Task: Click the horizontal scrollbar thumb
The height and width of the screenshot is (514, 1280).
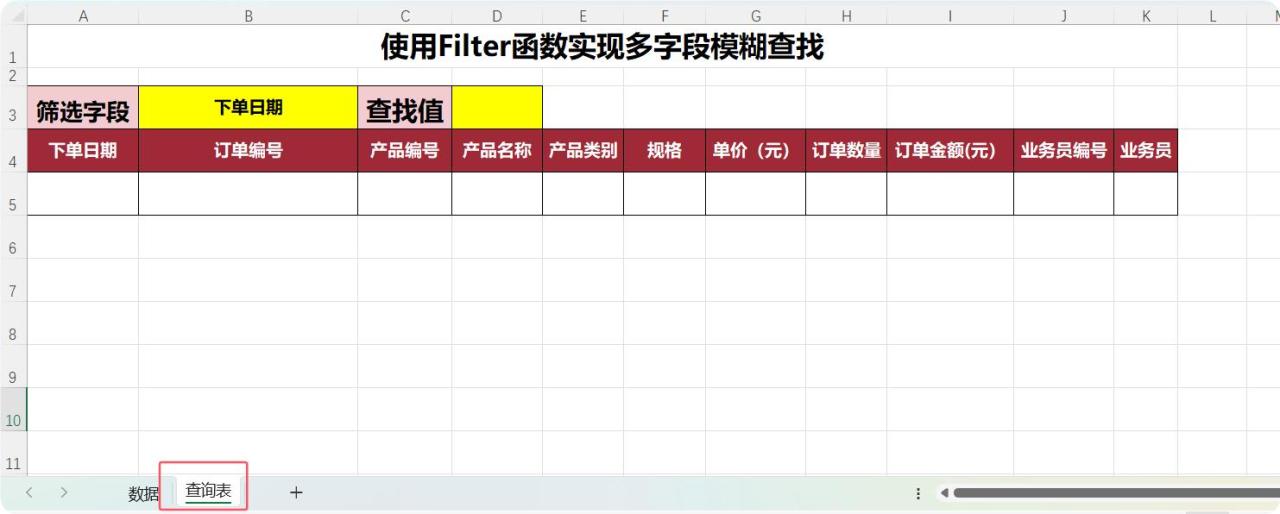Action: pyautogui.click(x=1116, y=493)
